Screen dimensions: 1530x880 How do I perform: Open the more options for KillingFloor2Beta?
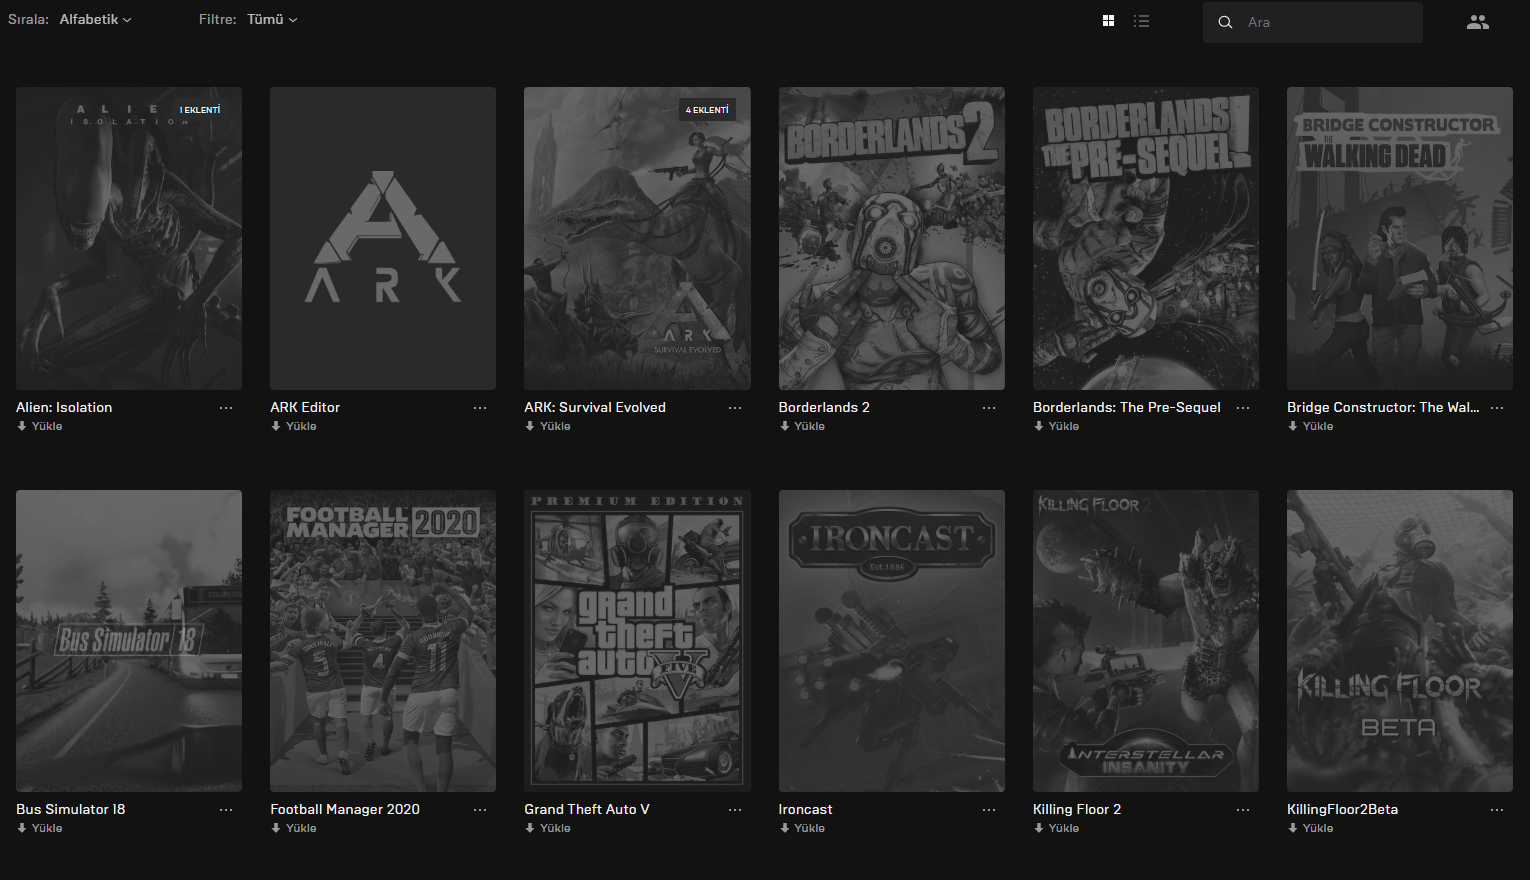(x=1497, y=810)
